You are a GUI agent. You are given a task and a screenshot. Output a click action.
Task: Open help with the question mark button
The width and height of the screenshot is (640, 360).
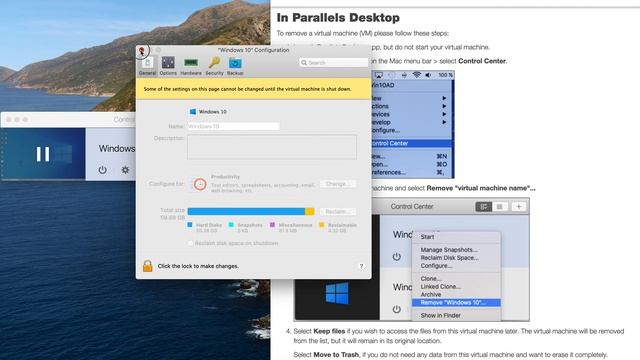point(361,266)
